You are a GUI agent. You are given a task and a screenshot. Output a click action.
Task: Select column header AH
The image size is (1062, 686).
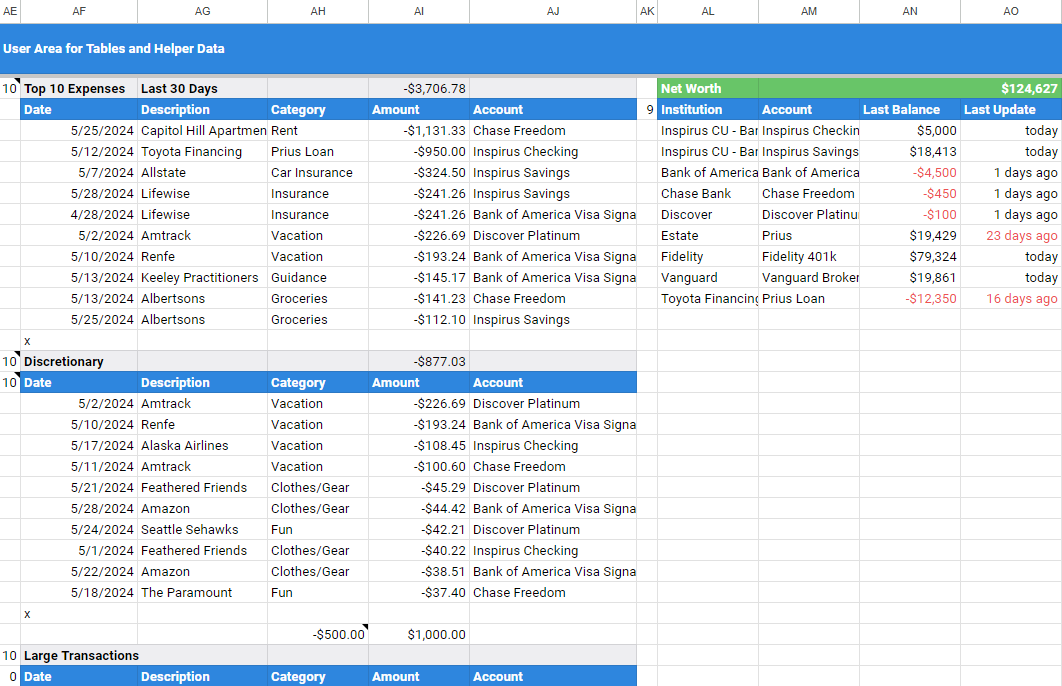click(x=318, y=11)
